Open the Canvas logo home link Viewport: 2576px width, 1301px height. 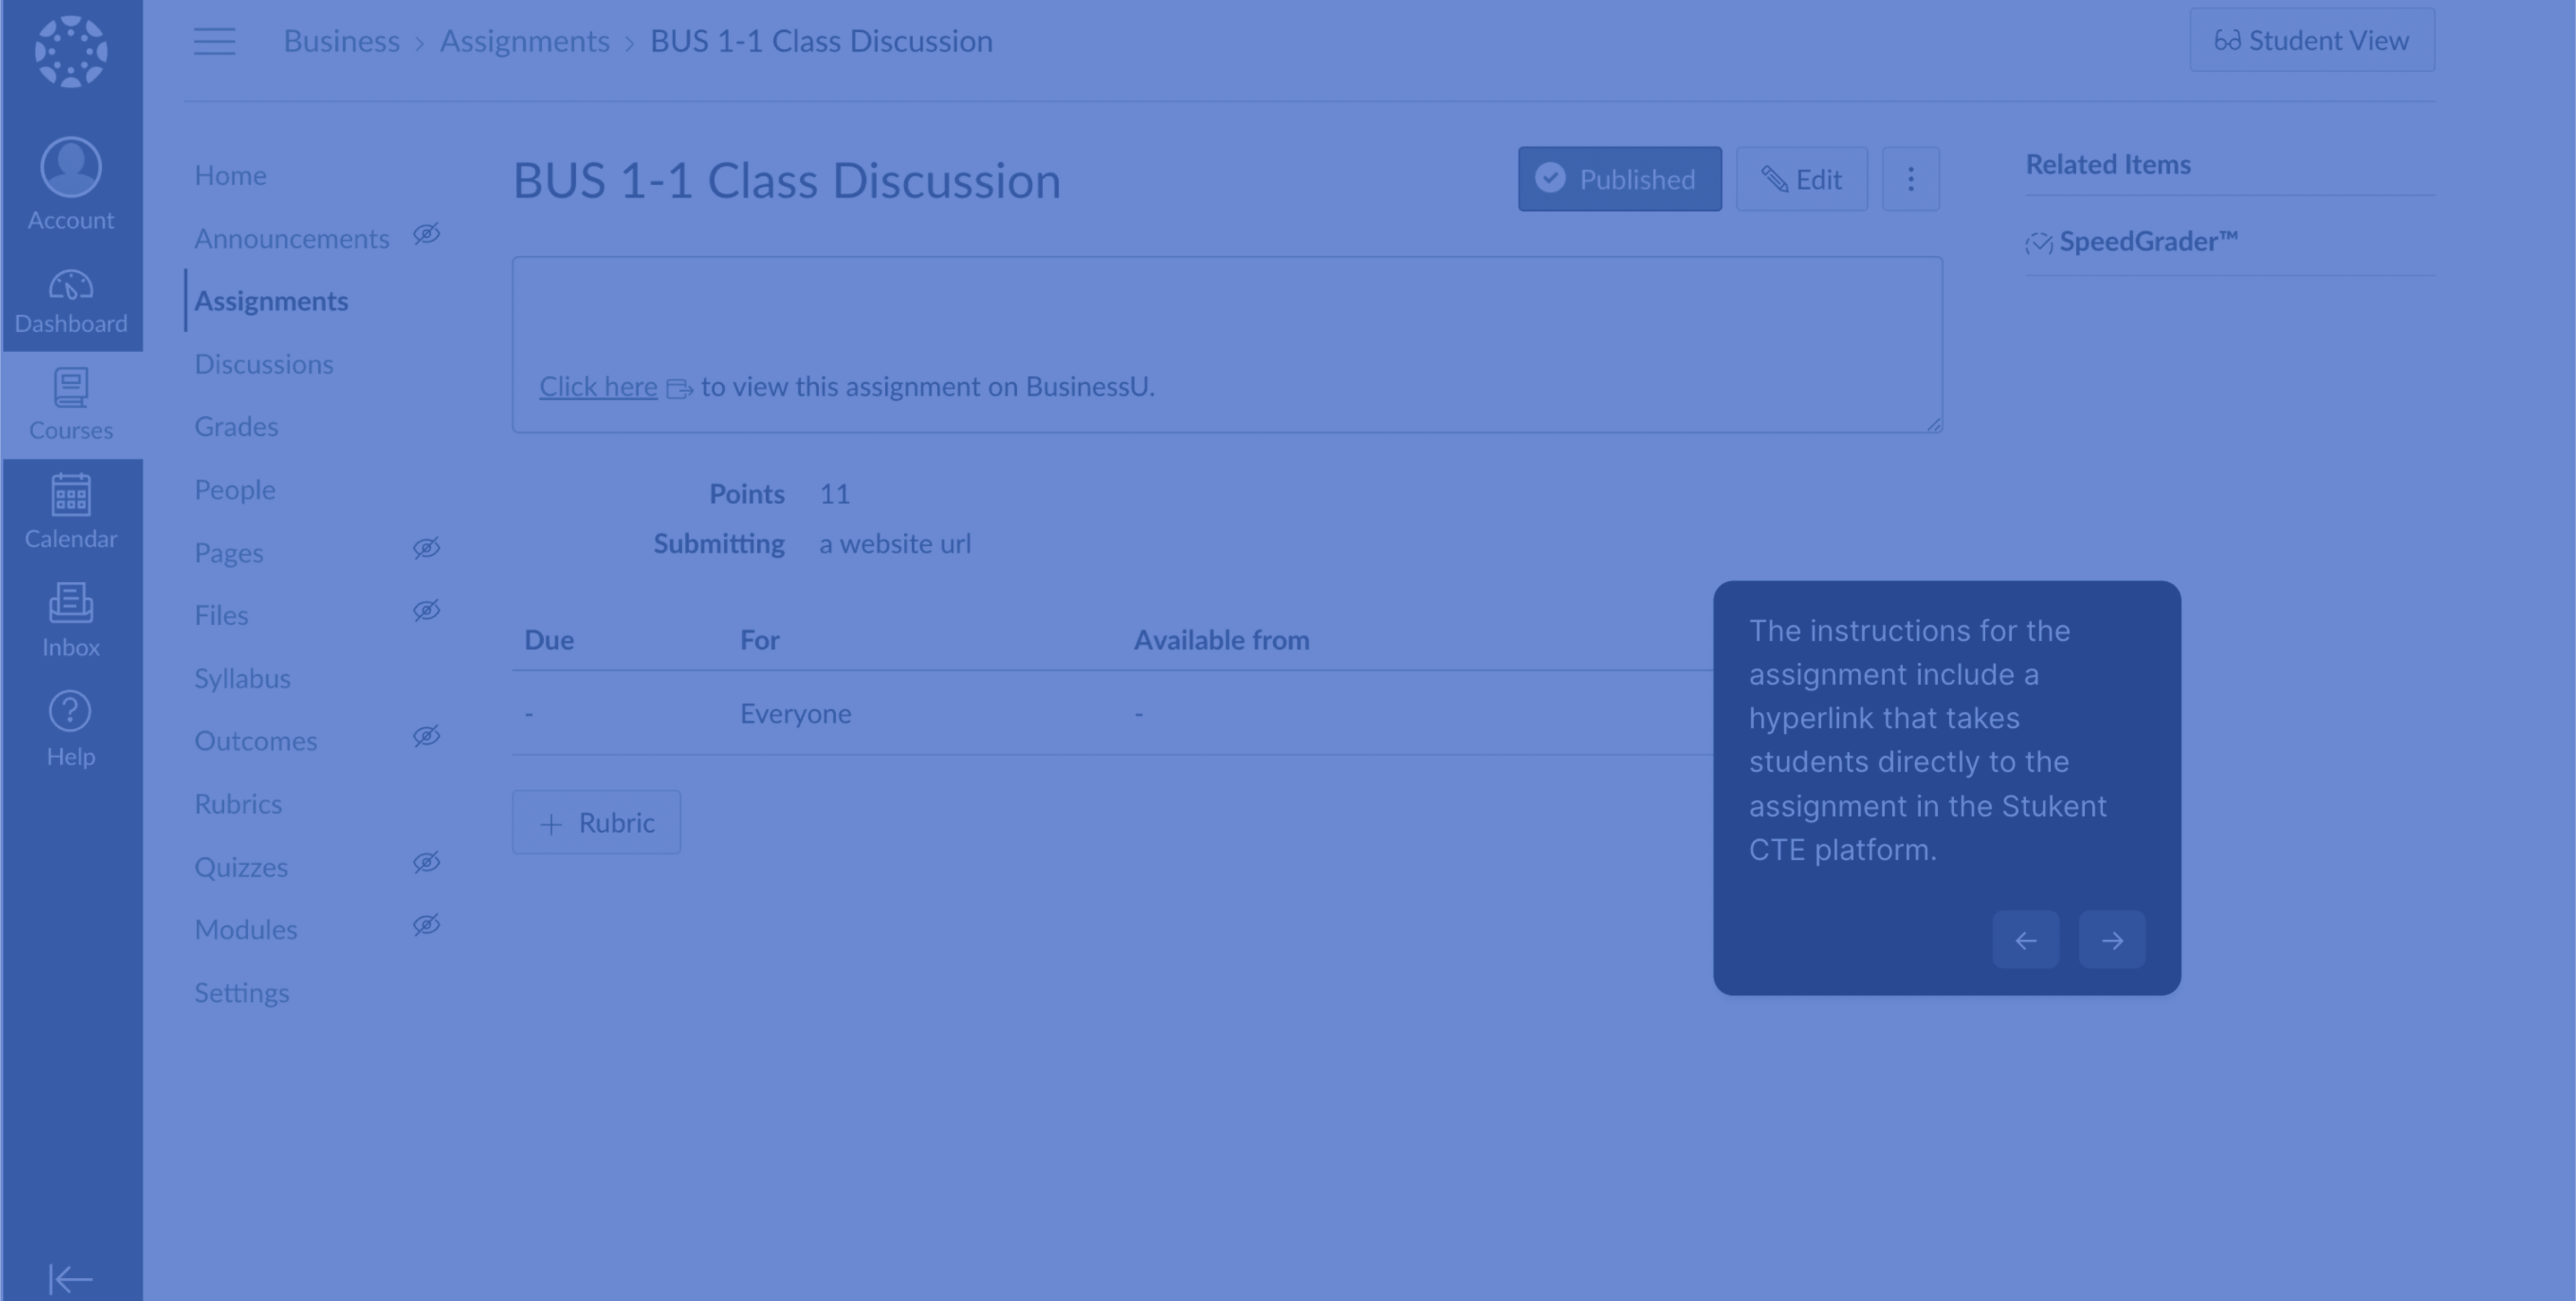(x=71, y=51)
